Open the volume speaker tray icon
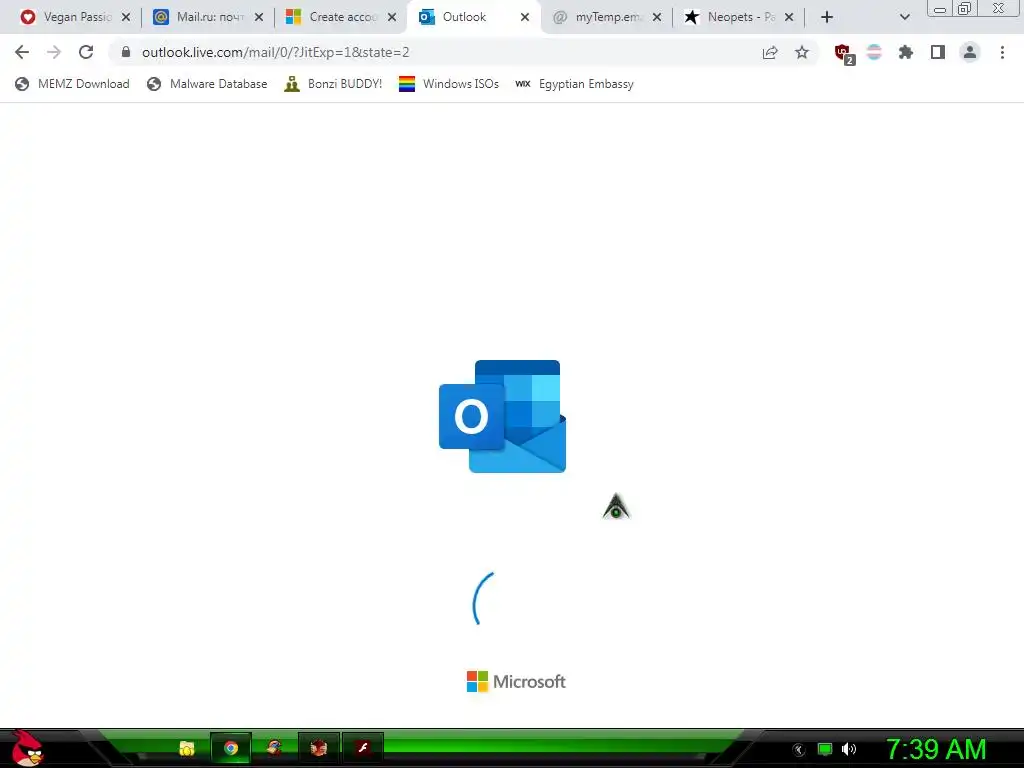The height and width of the screenshot is (768, 1024). point(849,749)
